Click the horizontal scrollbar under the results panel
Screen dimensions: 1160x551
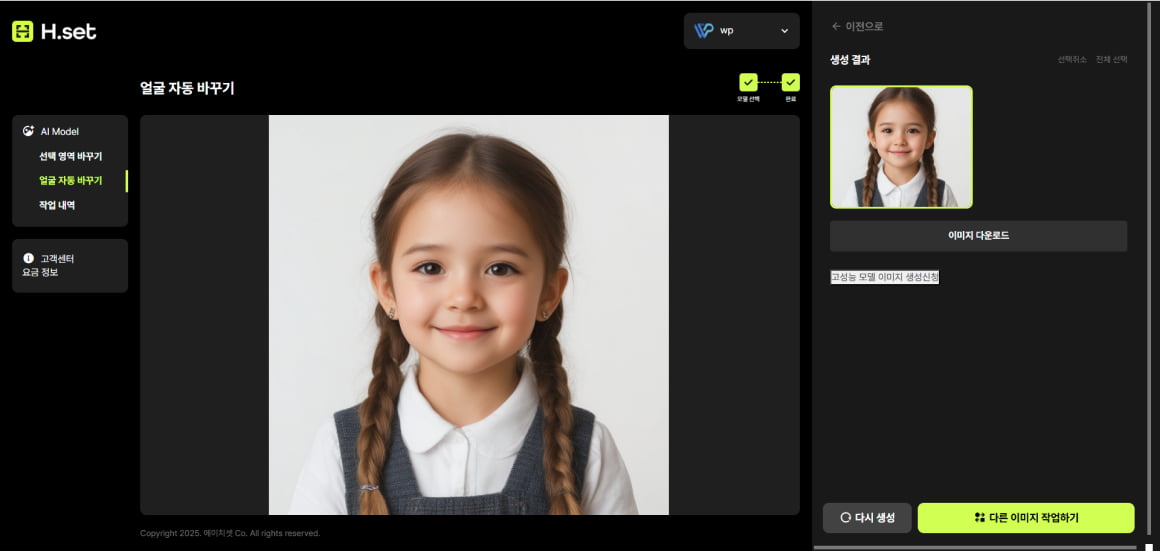975,547
